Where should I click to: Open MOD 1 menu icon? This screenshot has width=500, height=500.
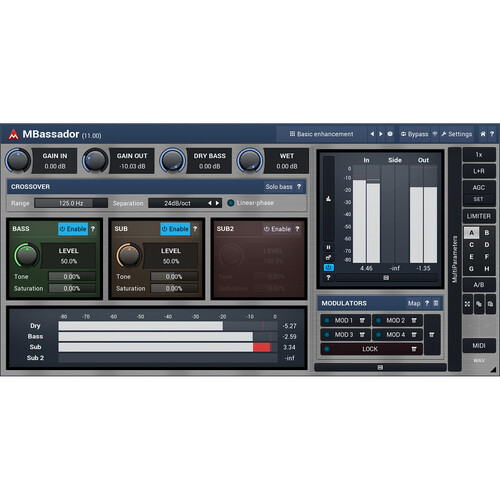click(x=362, y=320)
